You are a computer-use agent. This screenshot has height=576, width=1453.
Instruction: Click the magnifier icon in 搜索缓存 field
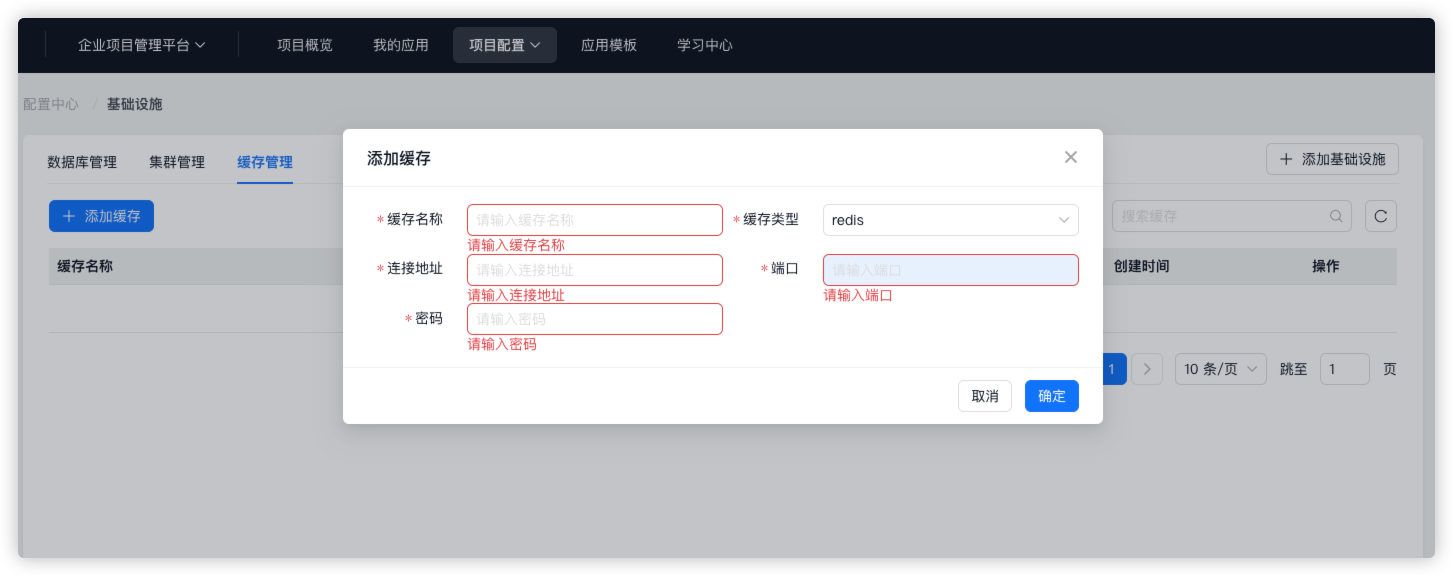click(x=1336, y=216)
